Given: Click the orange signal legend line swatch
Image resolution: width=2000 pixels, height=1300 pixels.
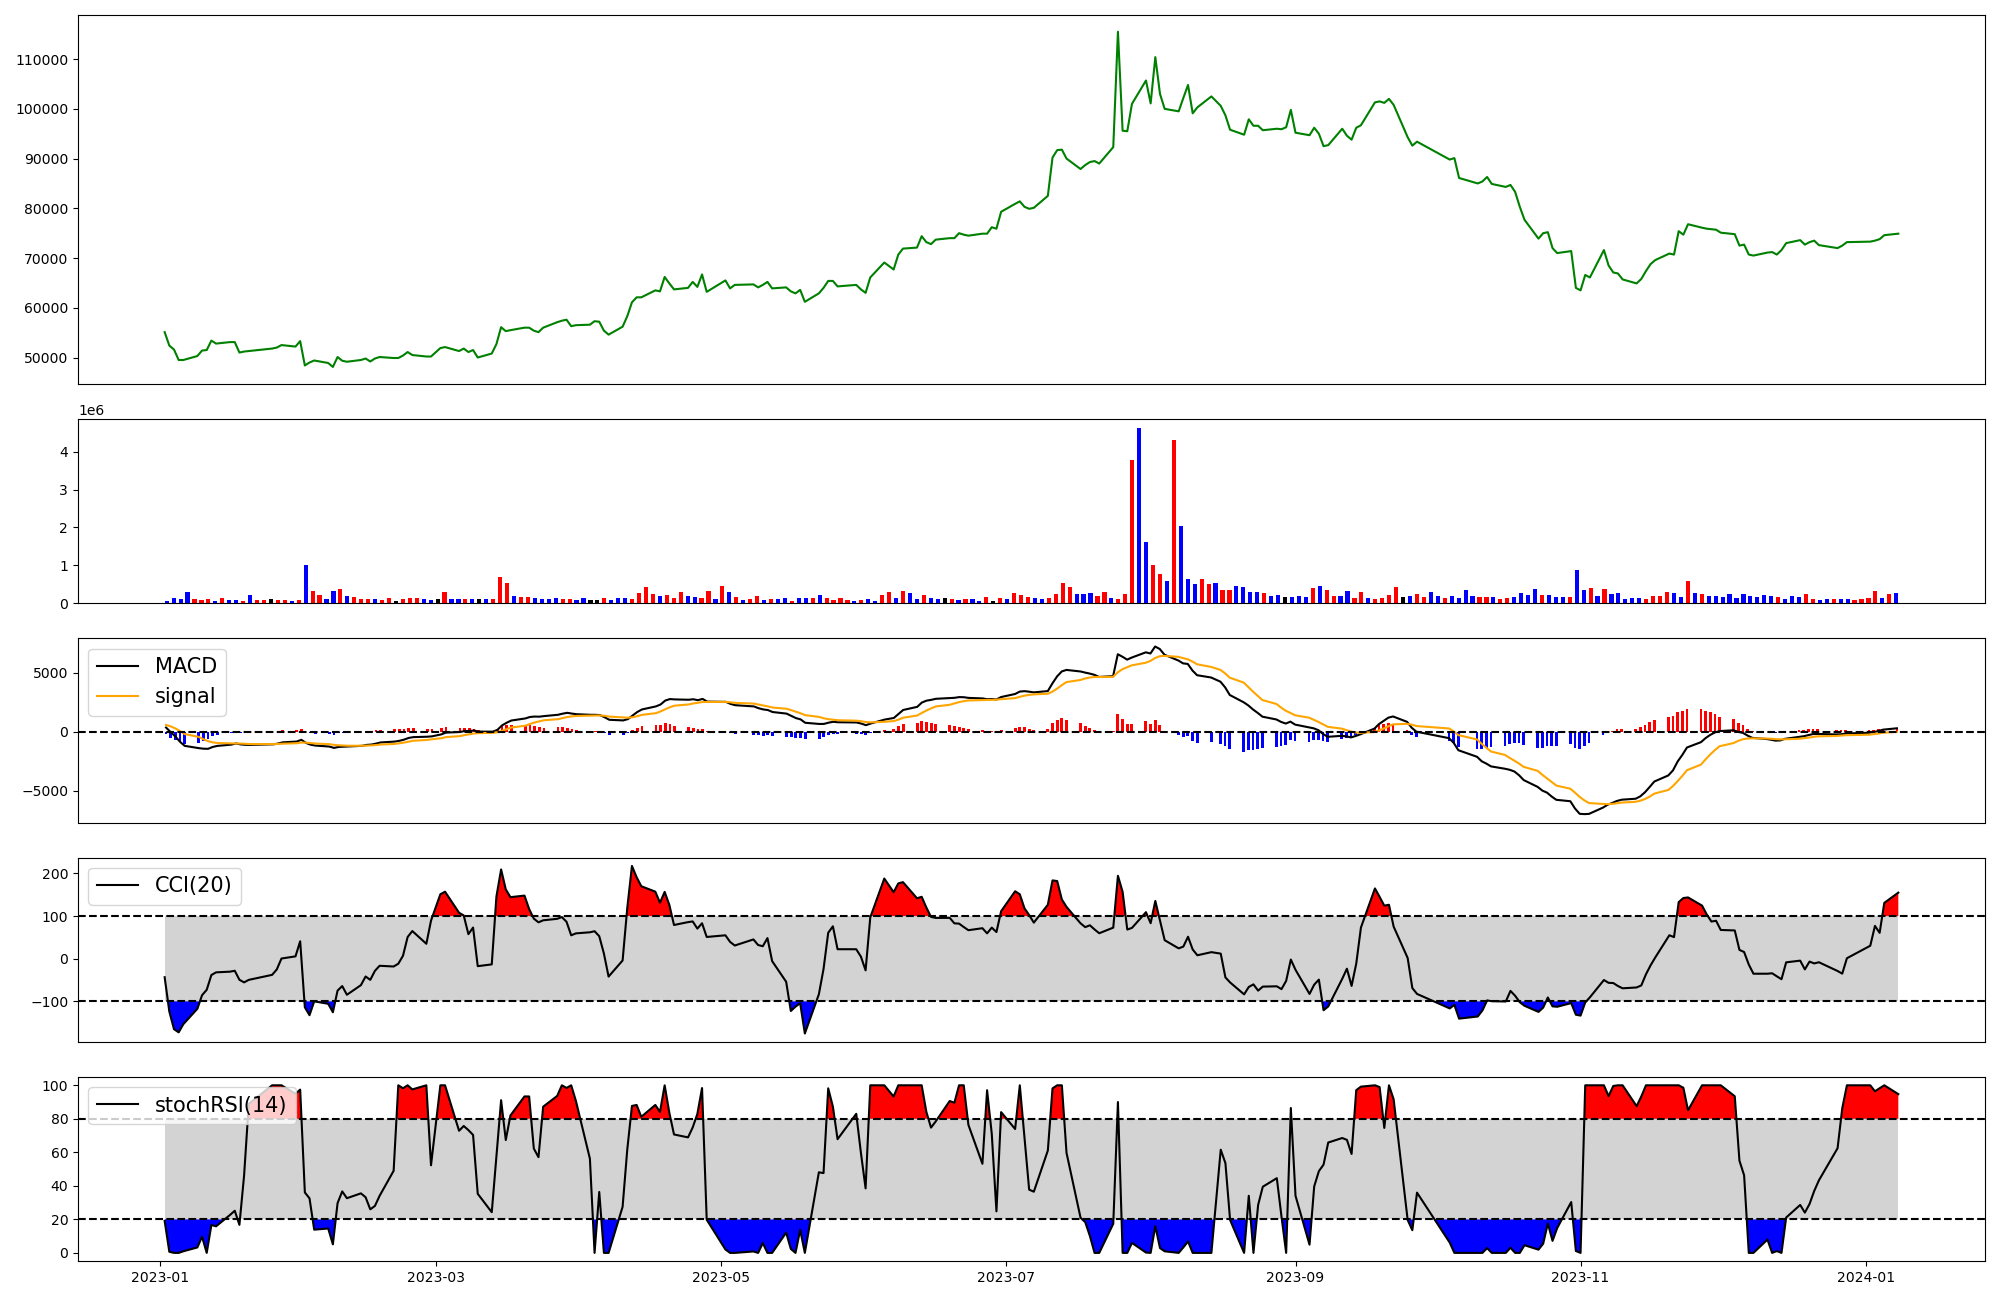Looking at the screenshot, I should click(x=117, y=696).
